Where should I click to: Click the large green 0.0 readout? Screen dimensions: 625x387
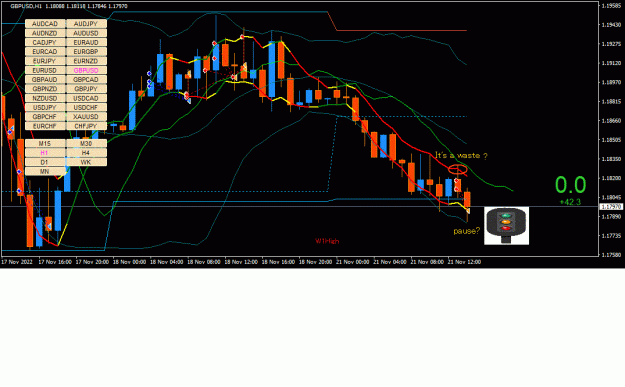570,185
